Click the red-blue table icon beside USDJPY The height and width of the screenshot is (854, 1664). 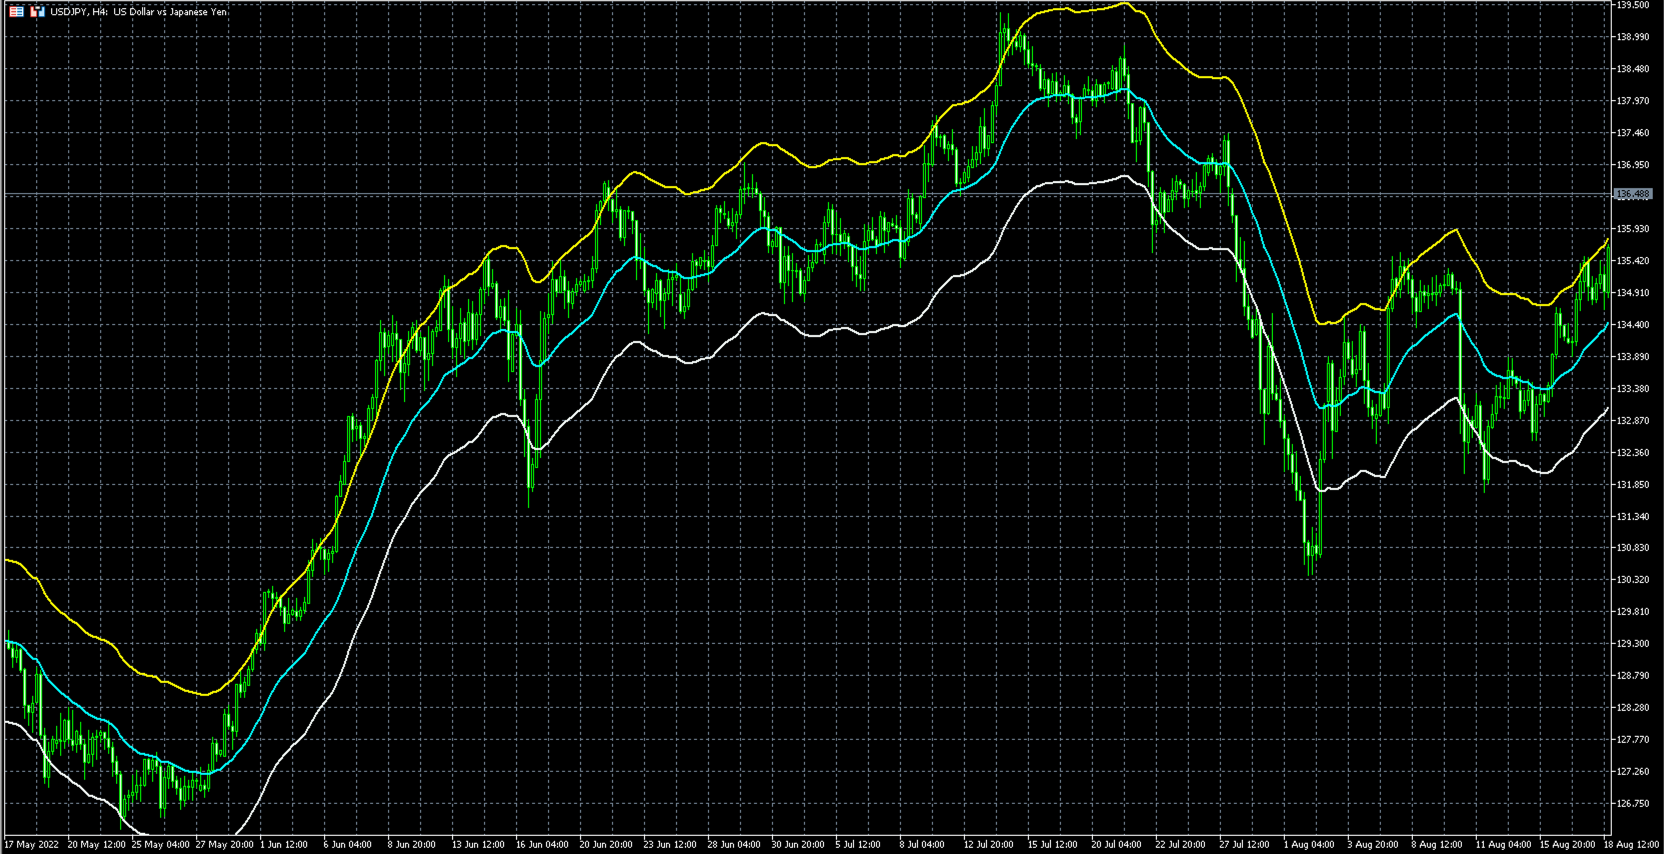[17, 12]
